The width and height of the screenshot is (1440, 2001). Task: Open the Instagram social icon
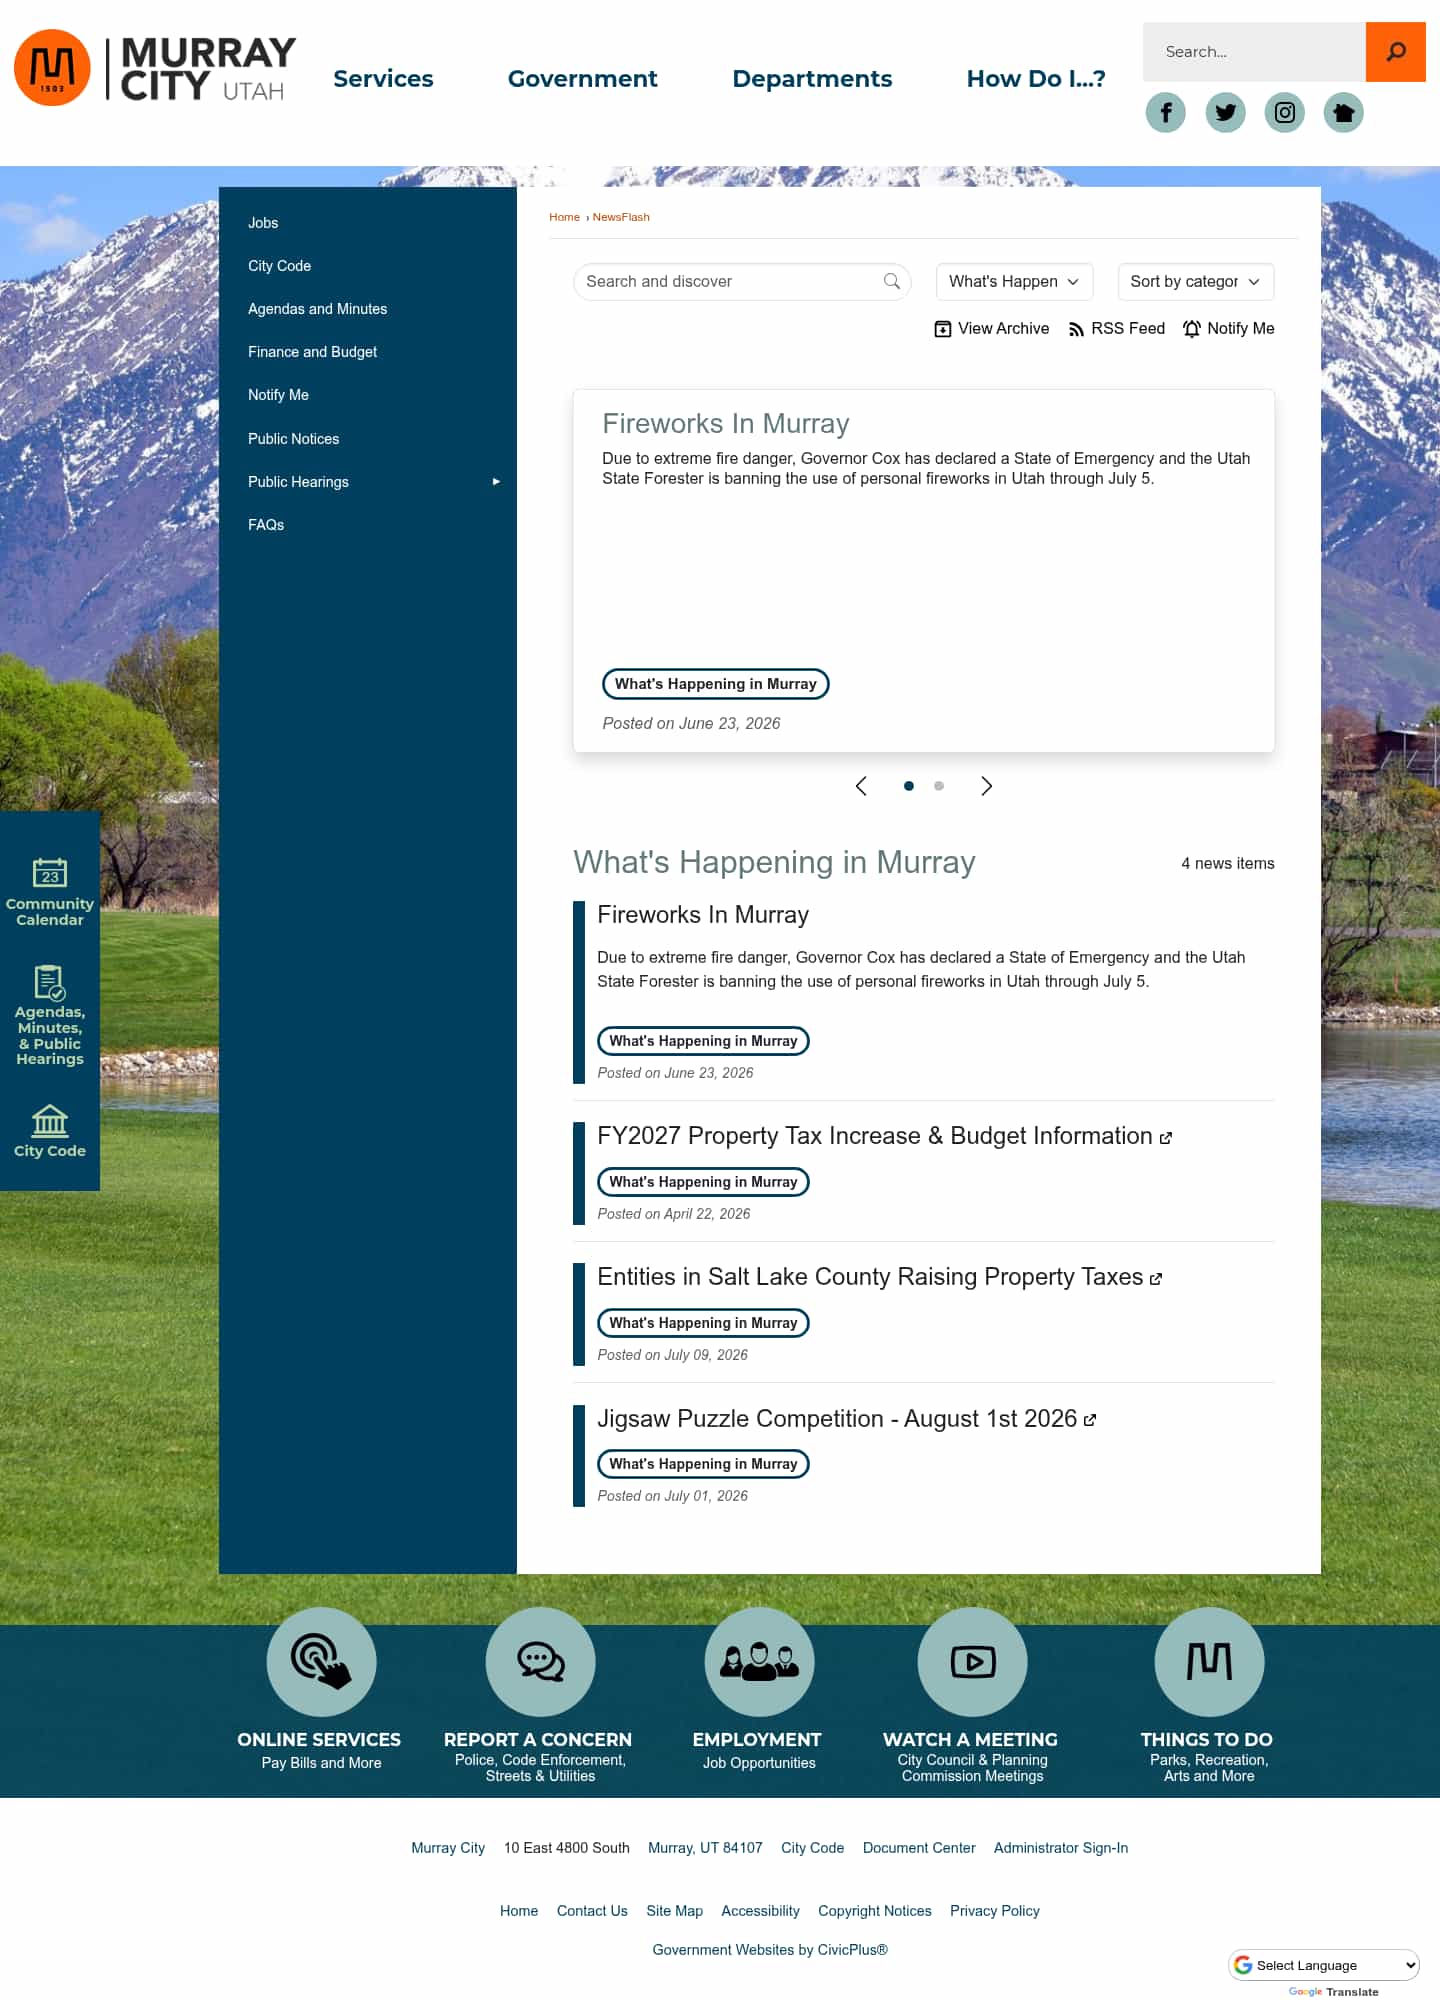[x=1285, y=112]
